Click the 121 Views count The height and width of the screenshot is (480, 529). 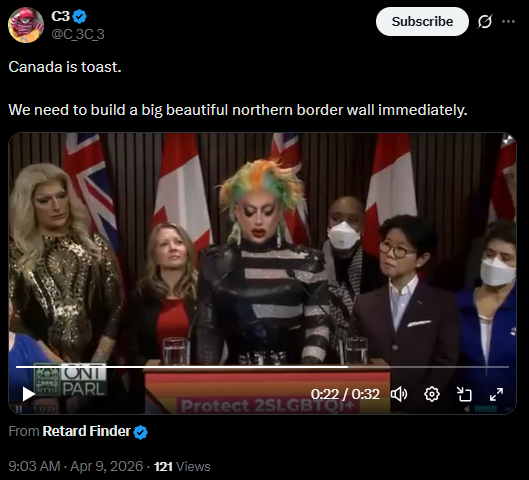(x=182, y=467)
